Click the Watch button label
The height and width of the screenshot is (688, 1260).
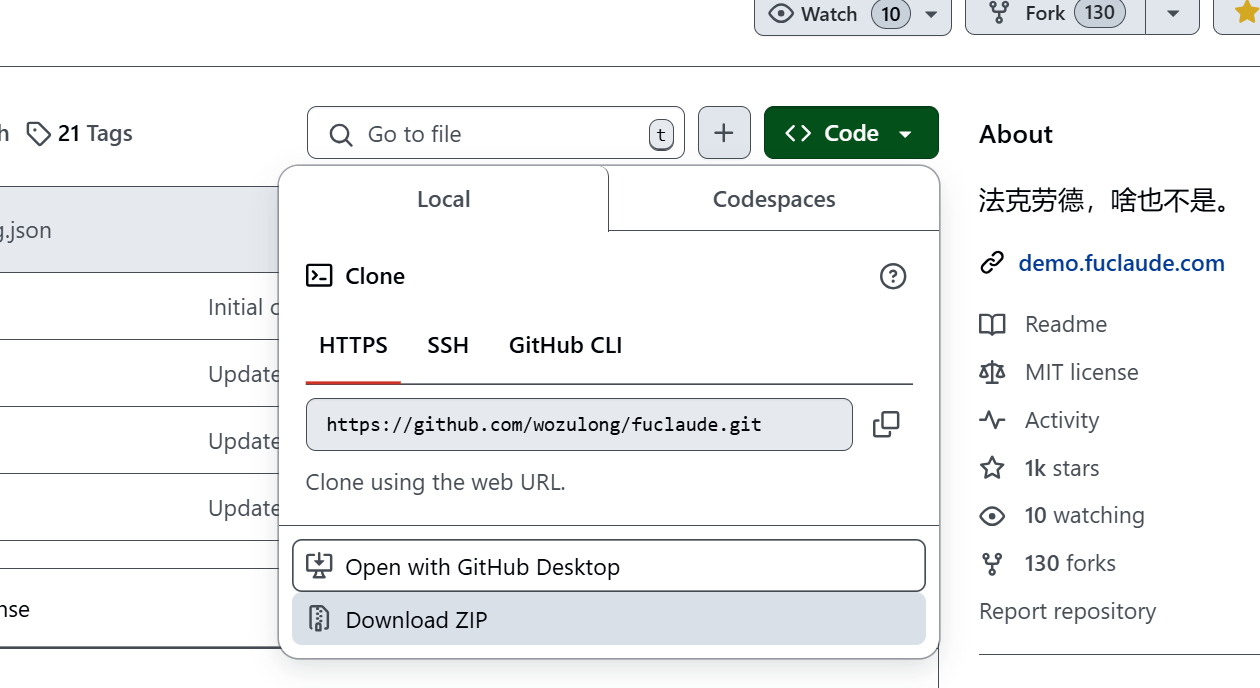[x=829, y=14]
